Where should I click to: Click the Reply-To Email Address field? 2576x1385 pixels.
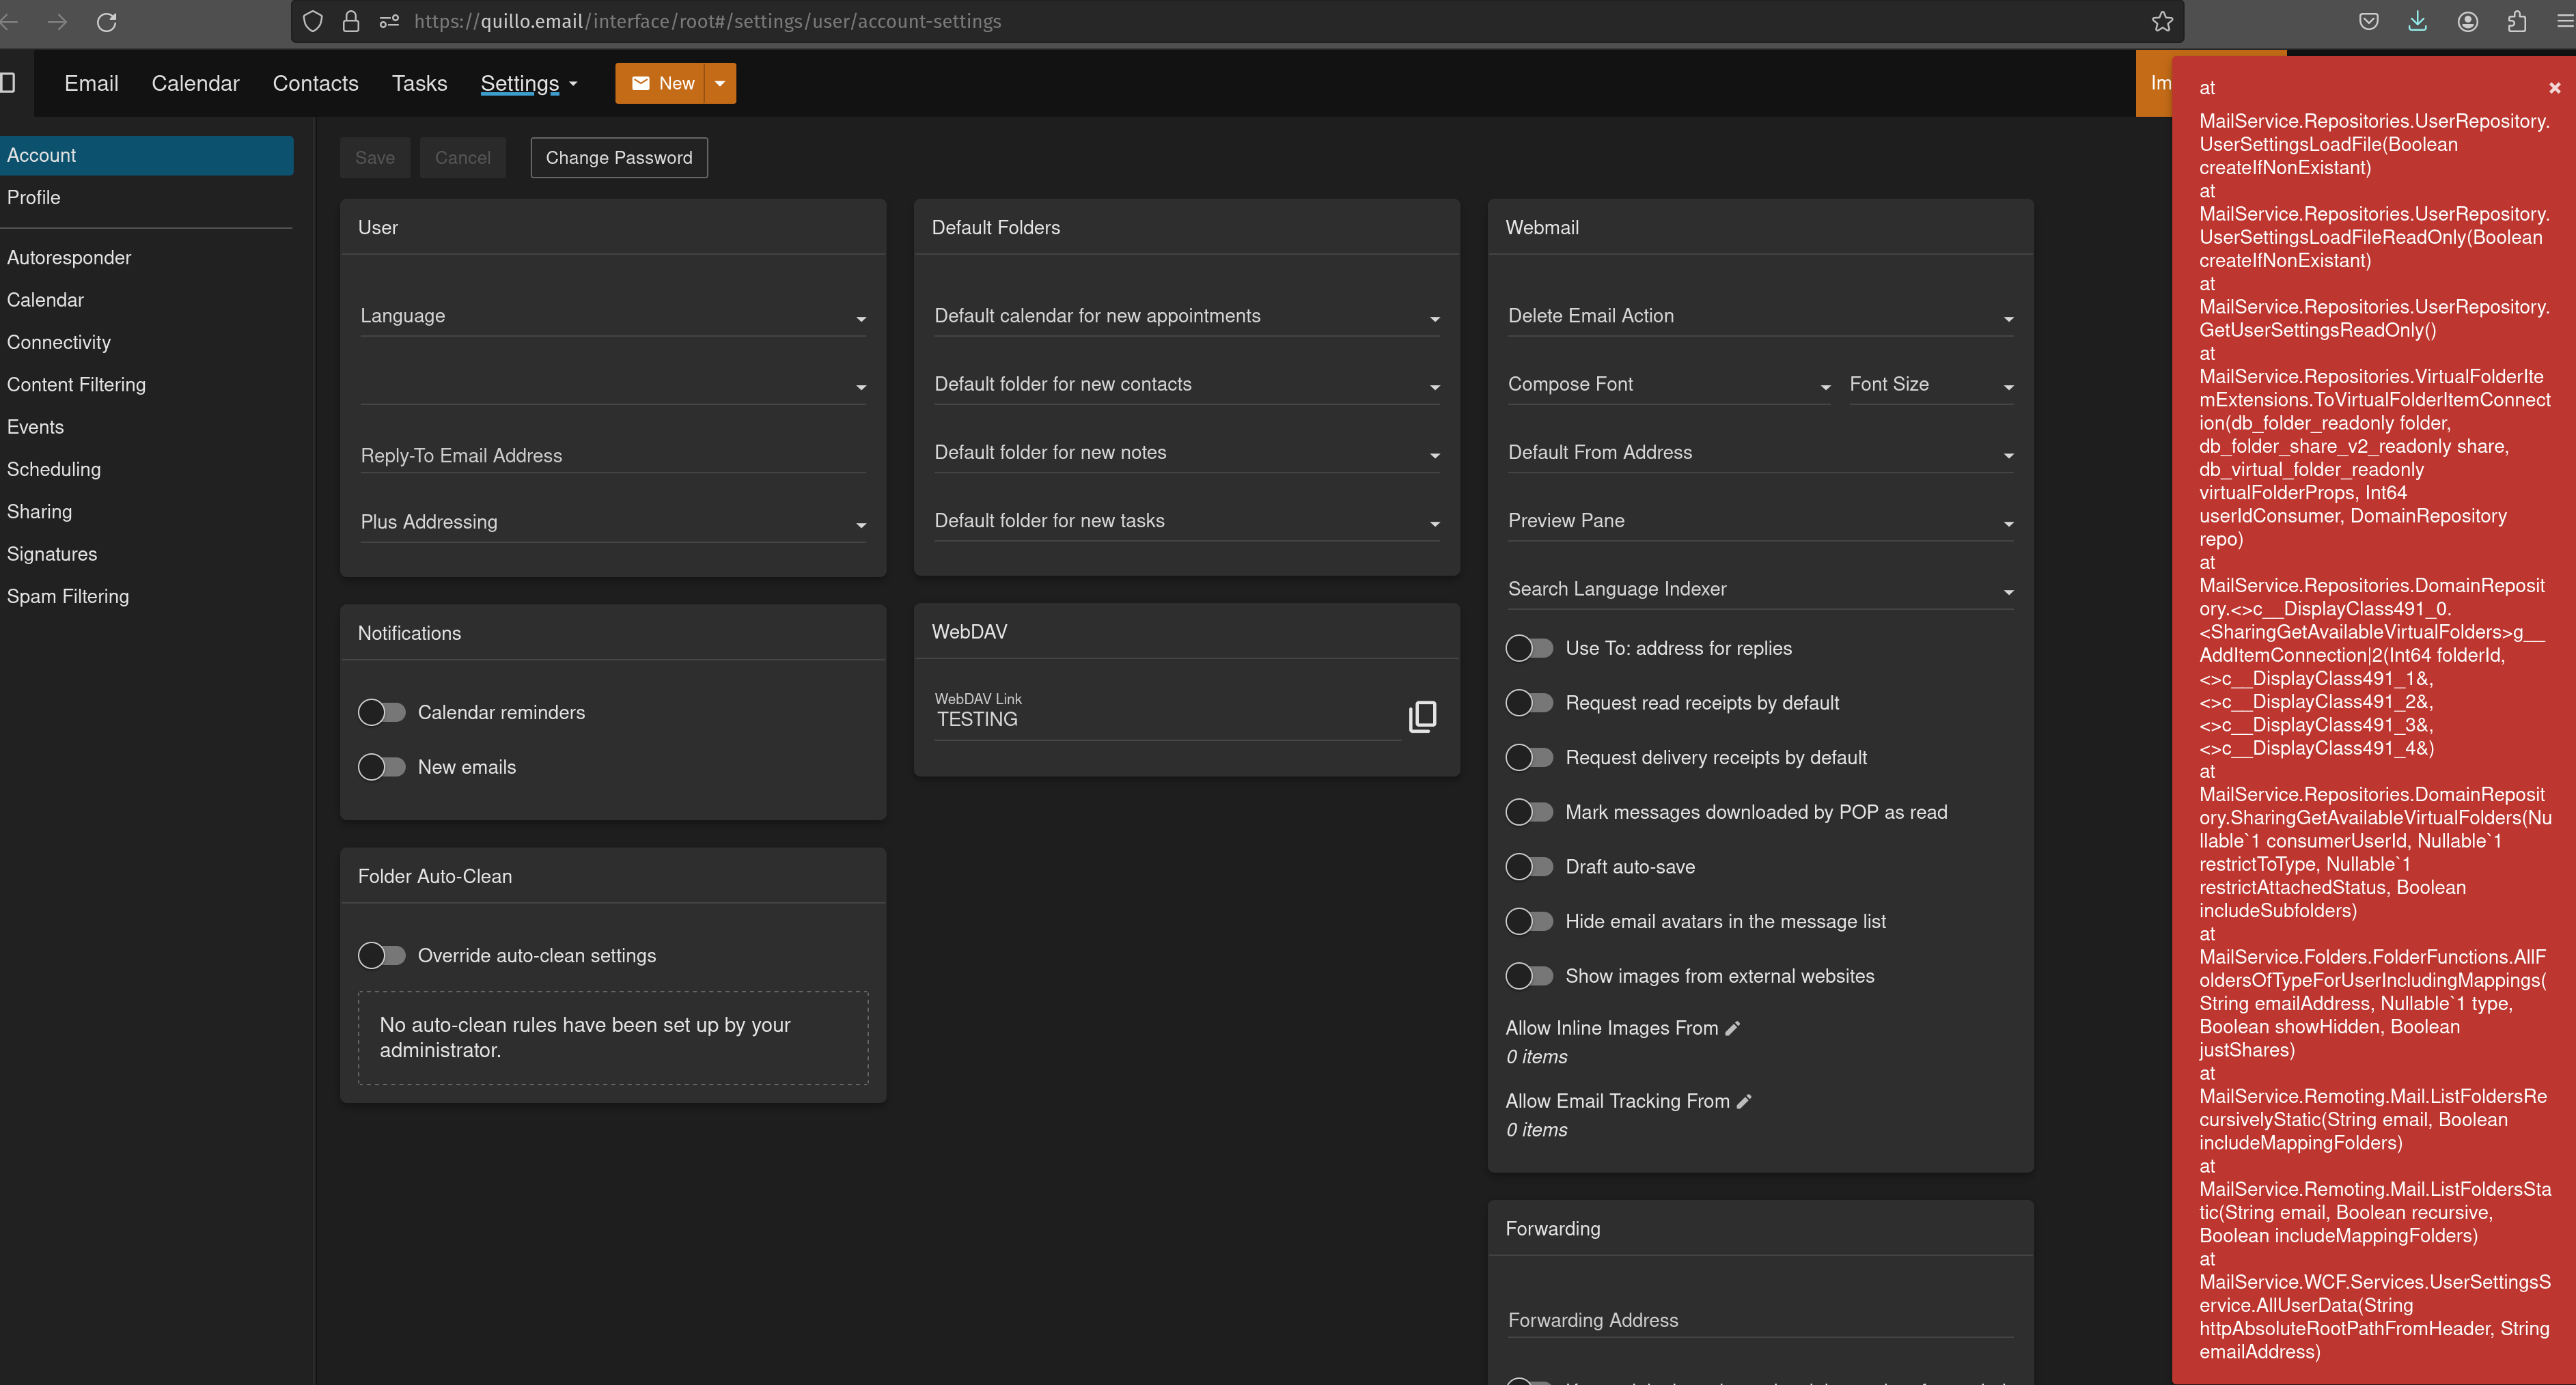(x=612, y=455)
